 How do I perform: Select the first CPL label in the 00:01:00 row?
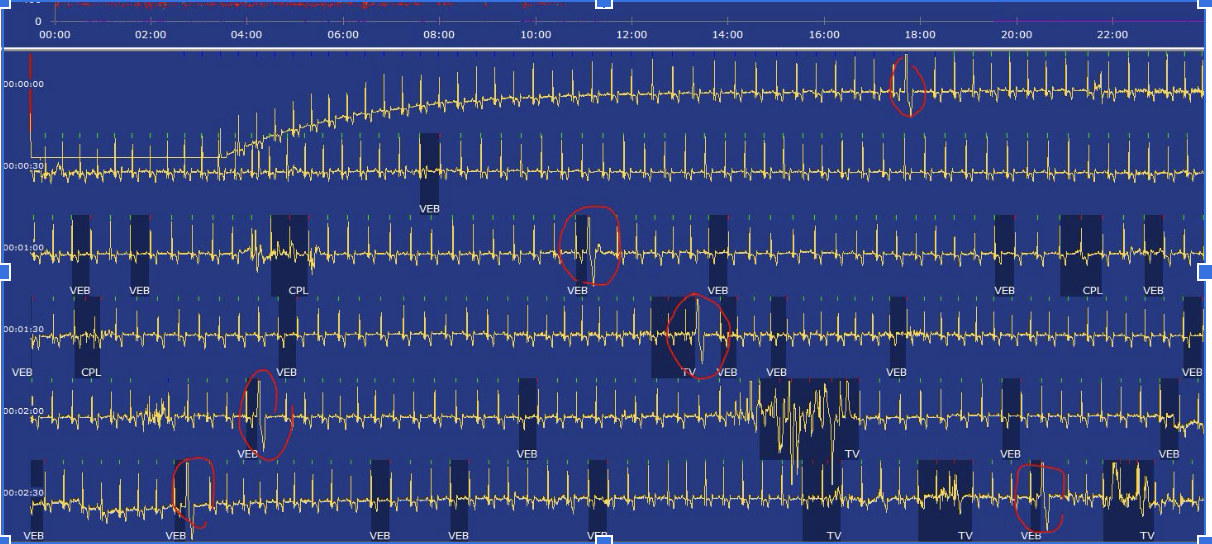click(x=298, y=291)
